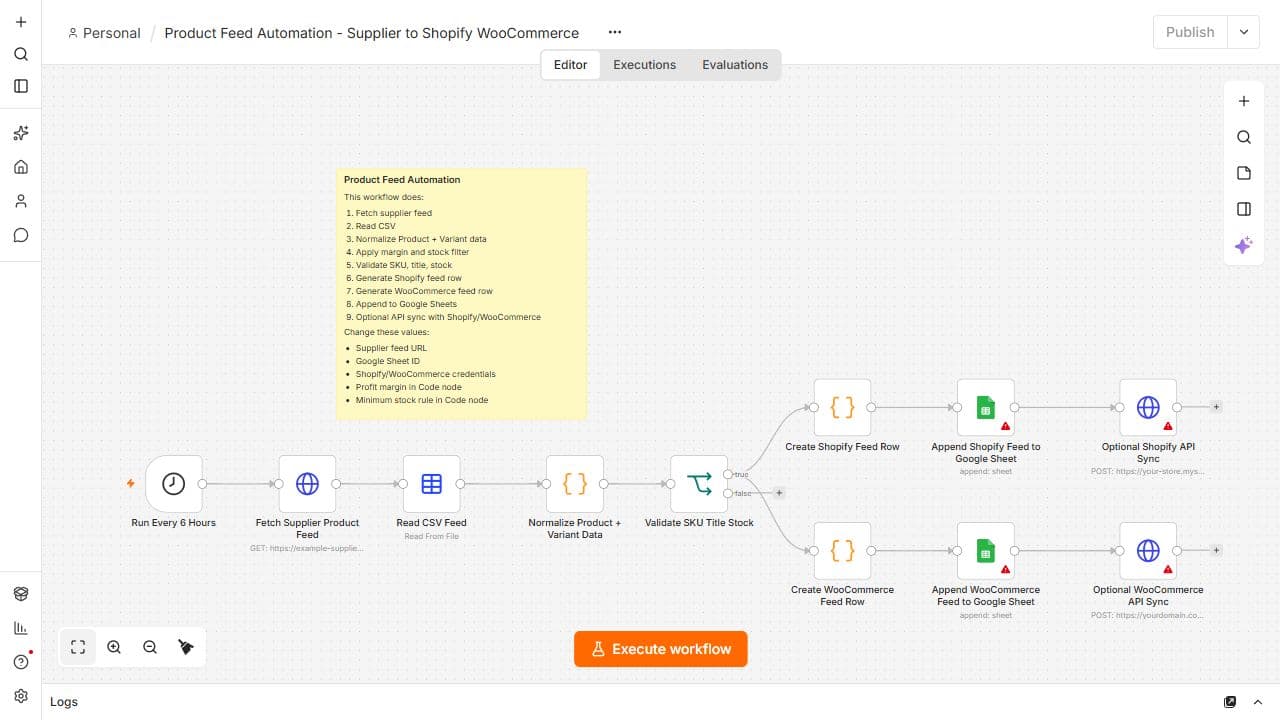Add a sticky note from canvas toolbar

(1244, 173)
